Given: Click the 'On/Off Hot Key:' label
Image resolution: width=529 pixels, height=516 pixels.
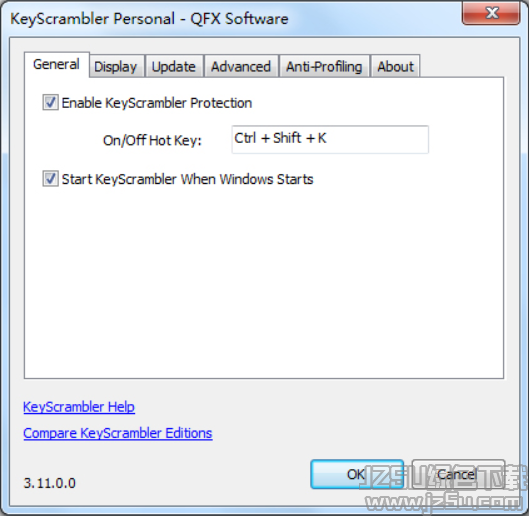Looking at the screenshot, I should click(152, 140).
